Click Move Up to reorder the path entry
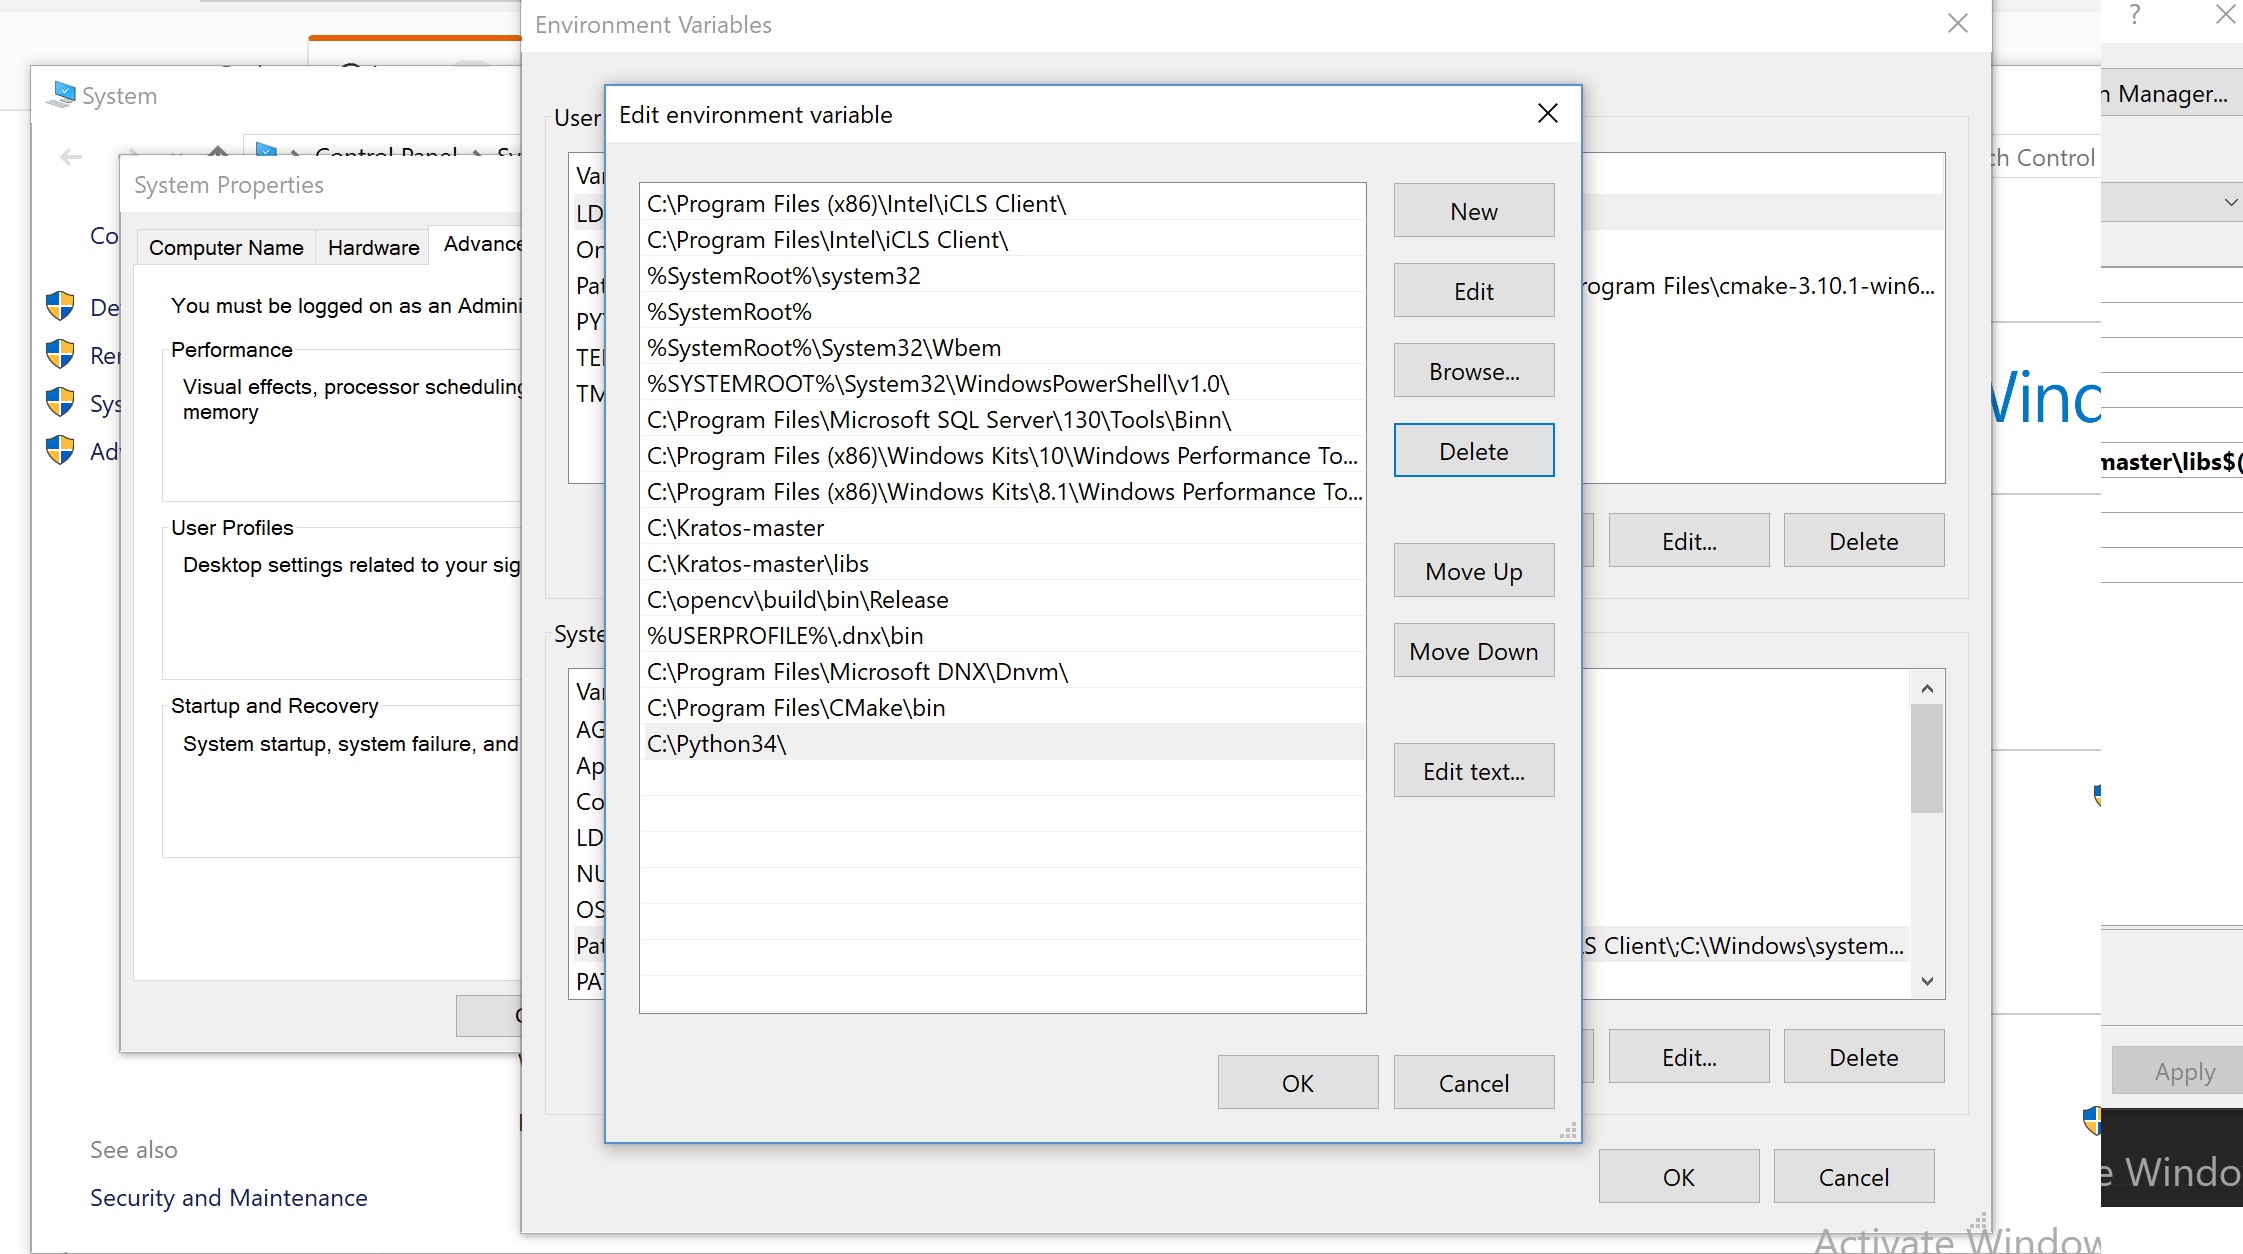Screen dimensions: 2243x1254 pyautogui.click(x=1473, y=570)
